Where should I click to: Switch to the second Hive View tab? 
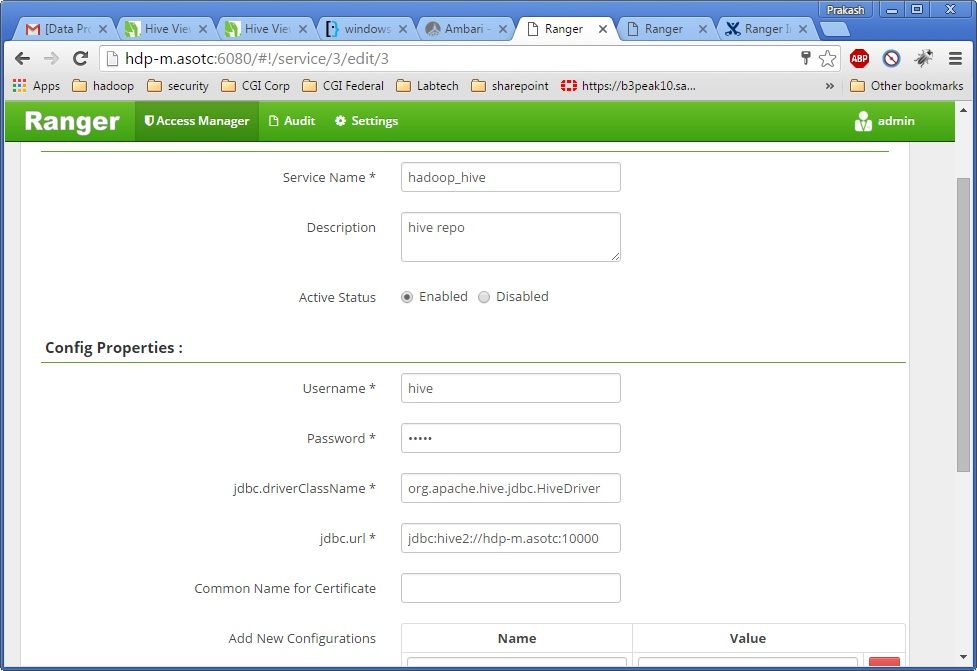pyautogui.click(x=266, y=29)
